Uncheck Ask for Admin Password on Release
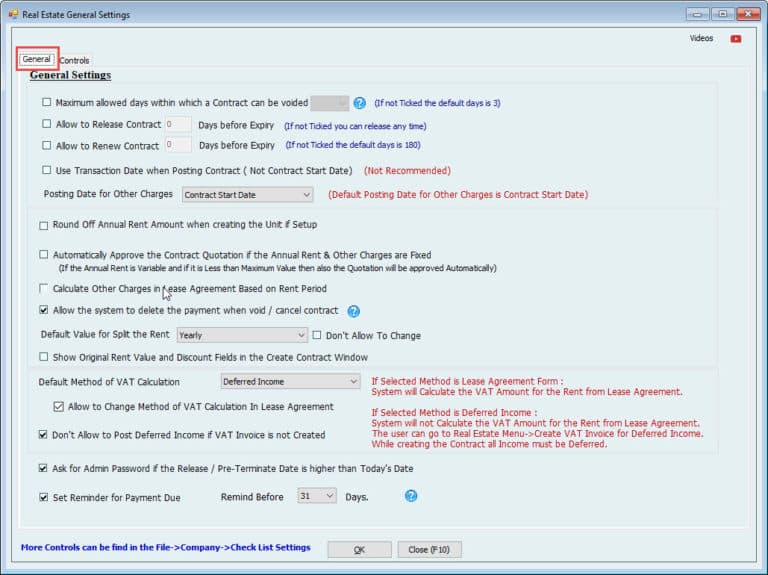The width and height of the screenshot is (768, 575). pos(43,468)
